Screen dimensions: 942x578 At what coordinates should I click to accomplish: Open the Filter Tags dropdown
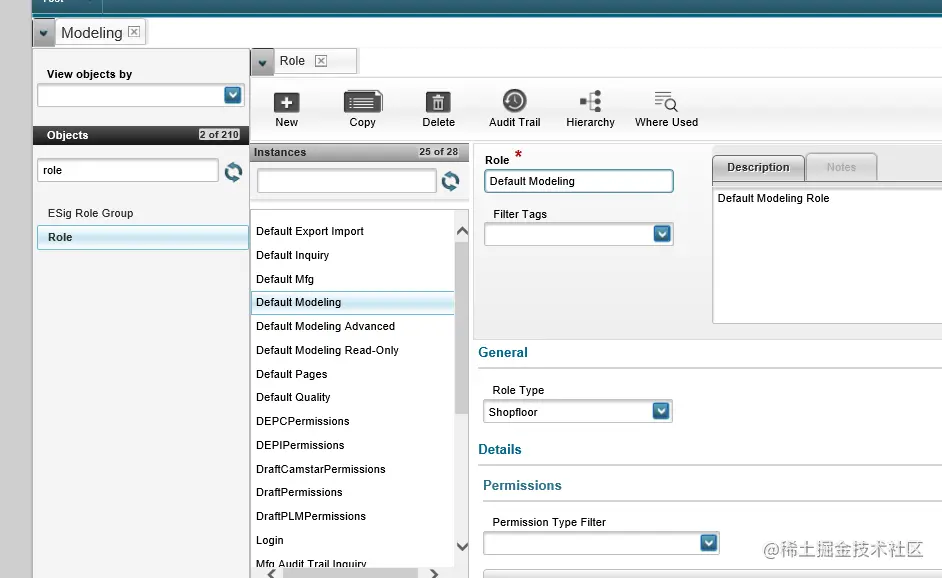tap(662, 234)
